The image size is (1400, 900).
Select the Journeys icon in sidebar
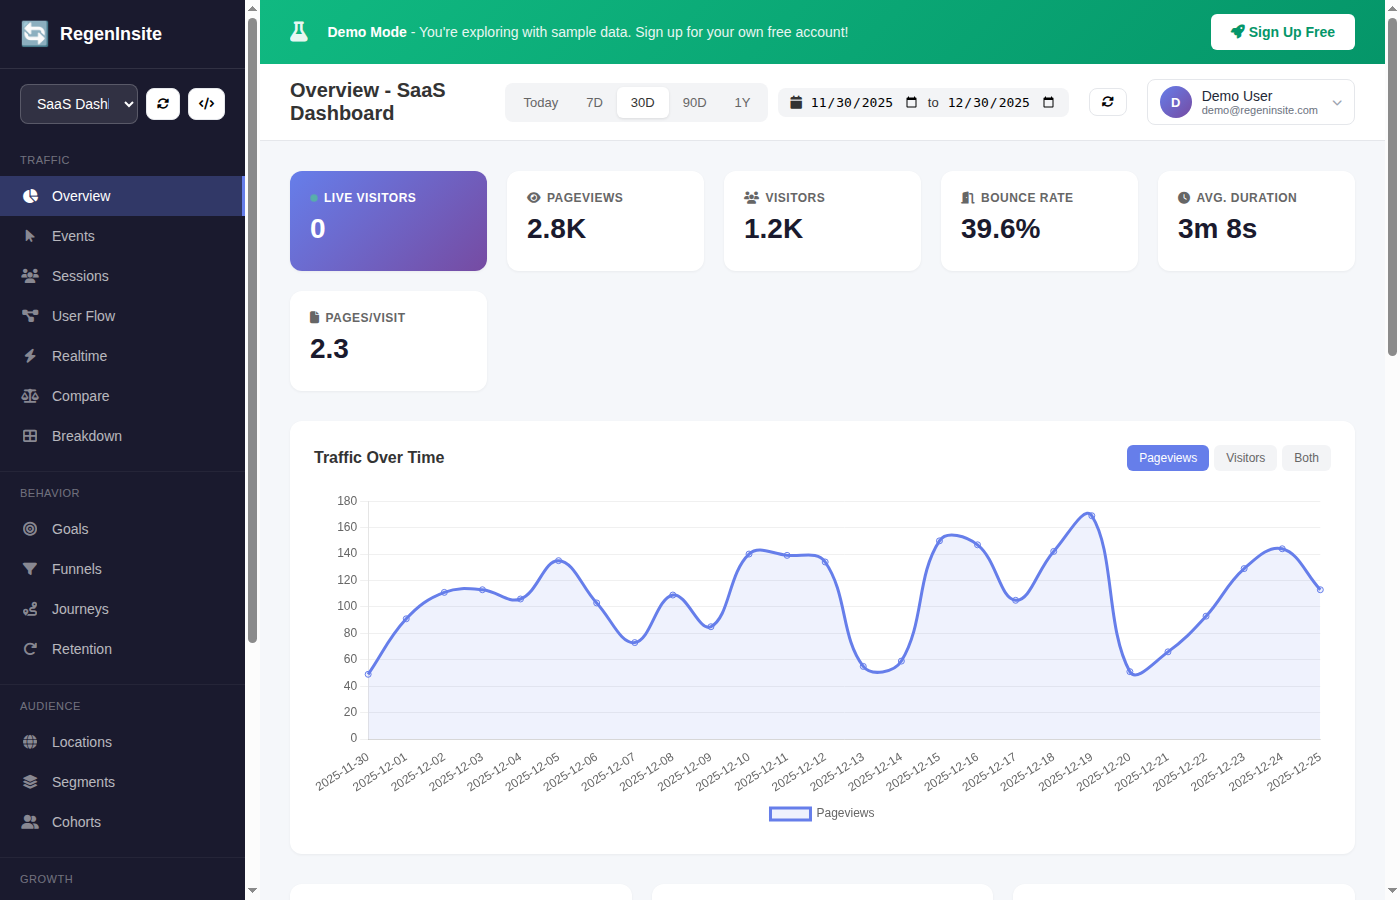pos(31,609)
